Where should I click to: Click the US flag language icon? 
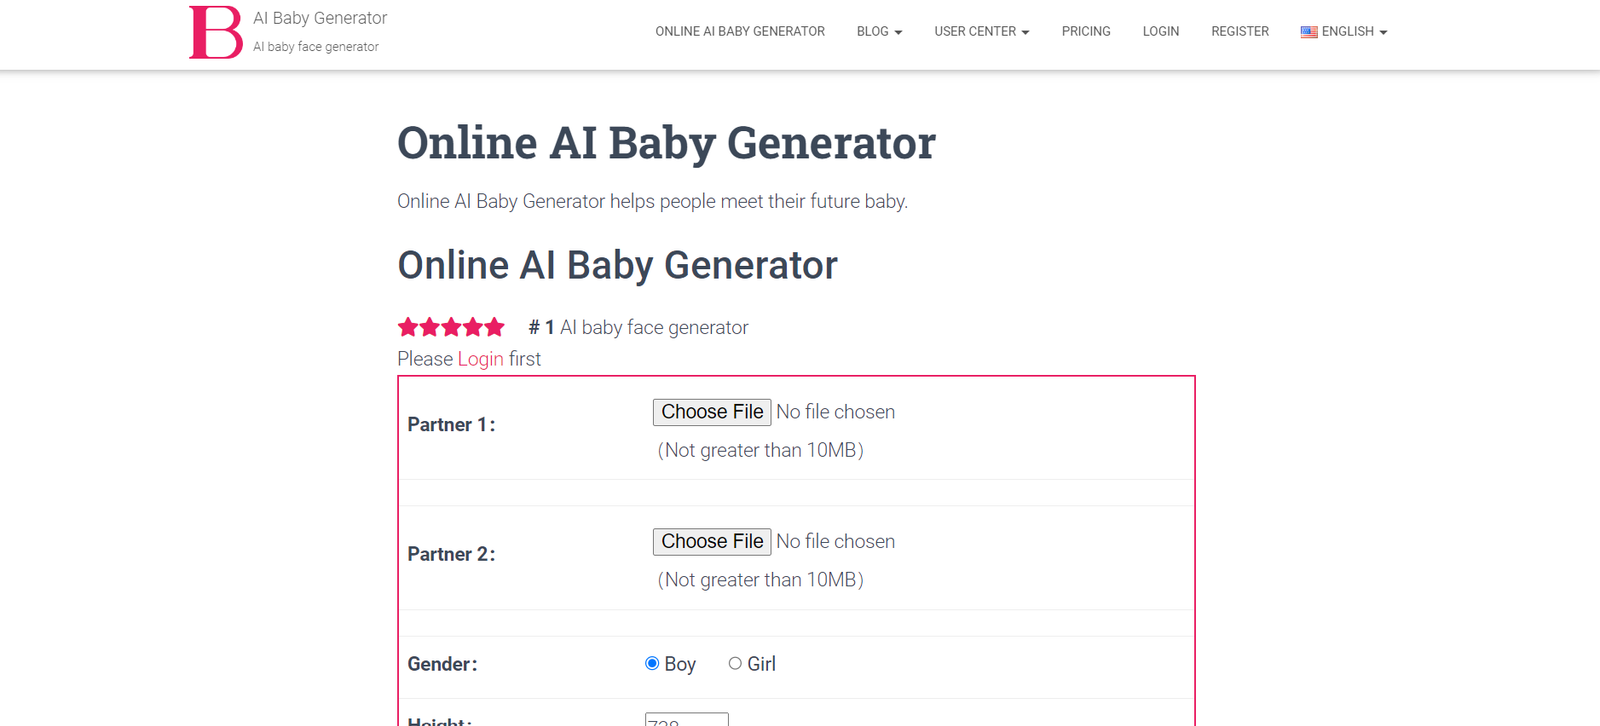pyautogui.click(x=1309, y=32)
